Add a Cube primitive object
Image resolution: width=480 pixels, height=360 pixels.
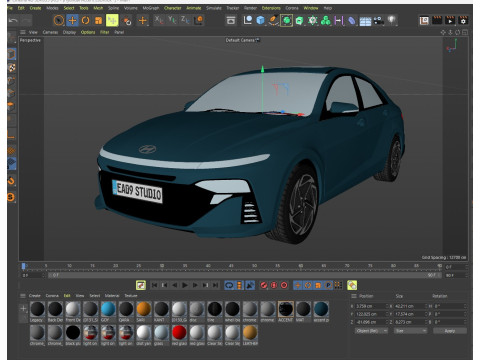click(x=260, y=21)
